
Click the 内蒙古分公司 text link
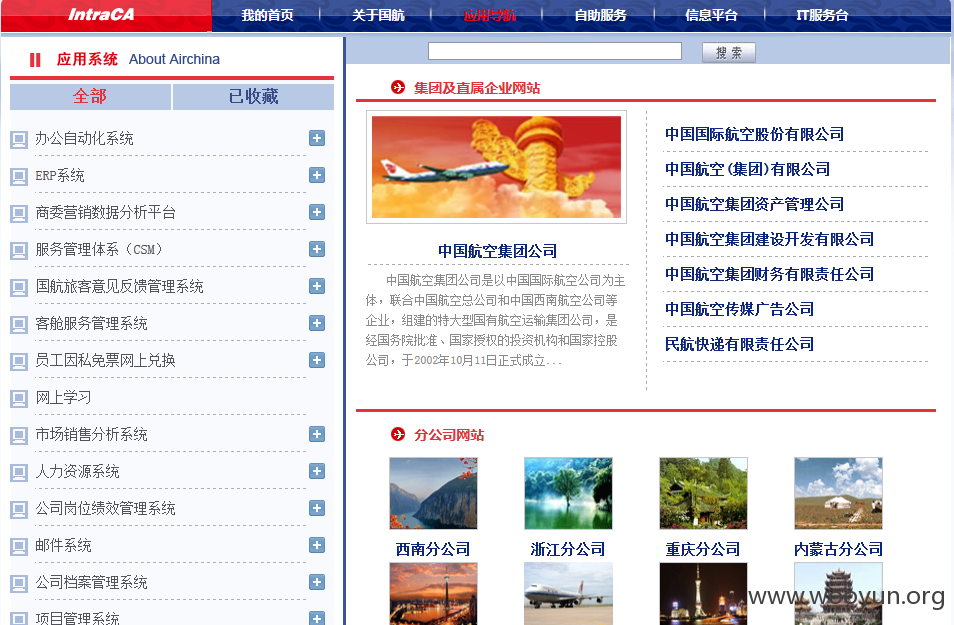838,549
